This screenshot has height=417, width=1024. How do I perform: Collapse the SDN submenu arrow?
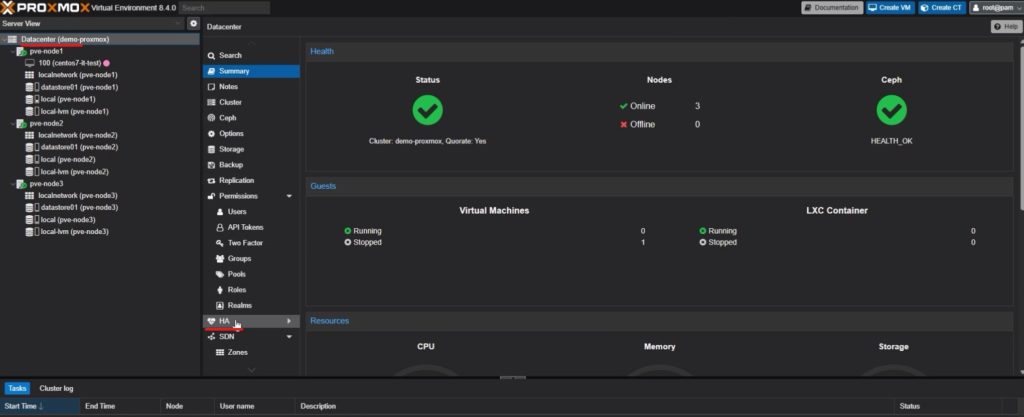(289, 337)
